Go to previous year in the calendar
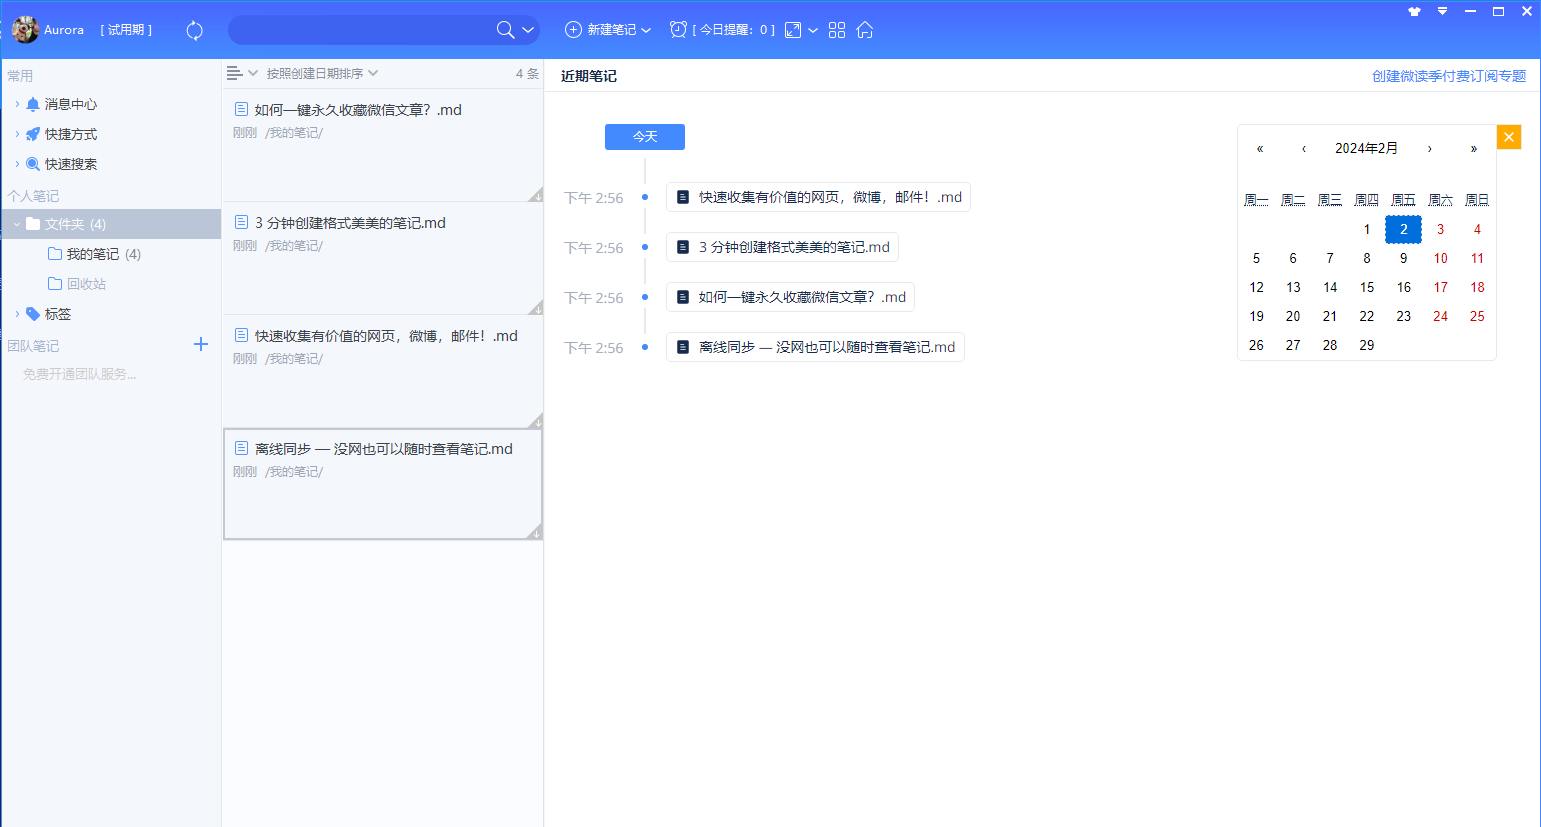The image size is (1541, 827). pos(1260,148)
